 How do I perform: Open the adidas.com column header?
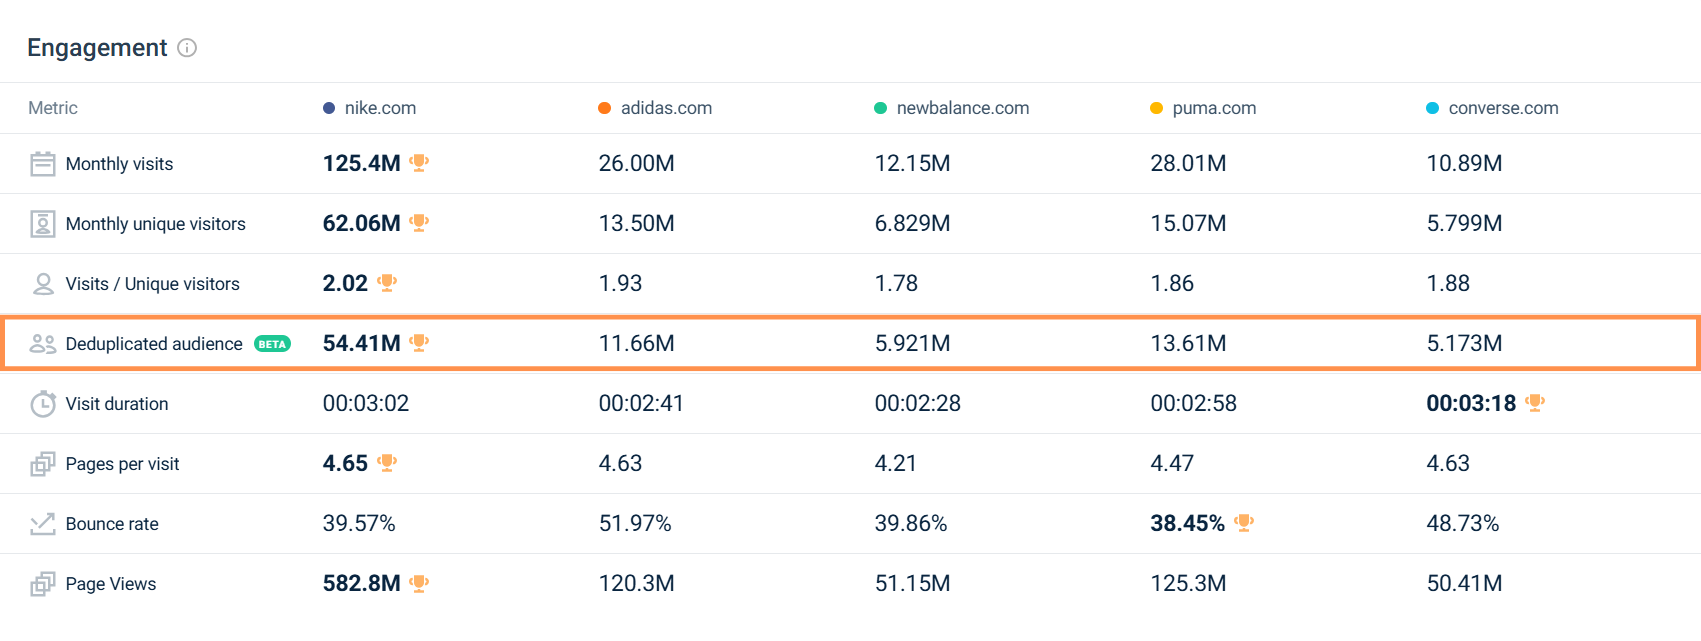(x=666, y=108)
